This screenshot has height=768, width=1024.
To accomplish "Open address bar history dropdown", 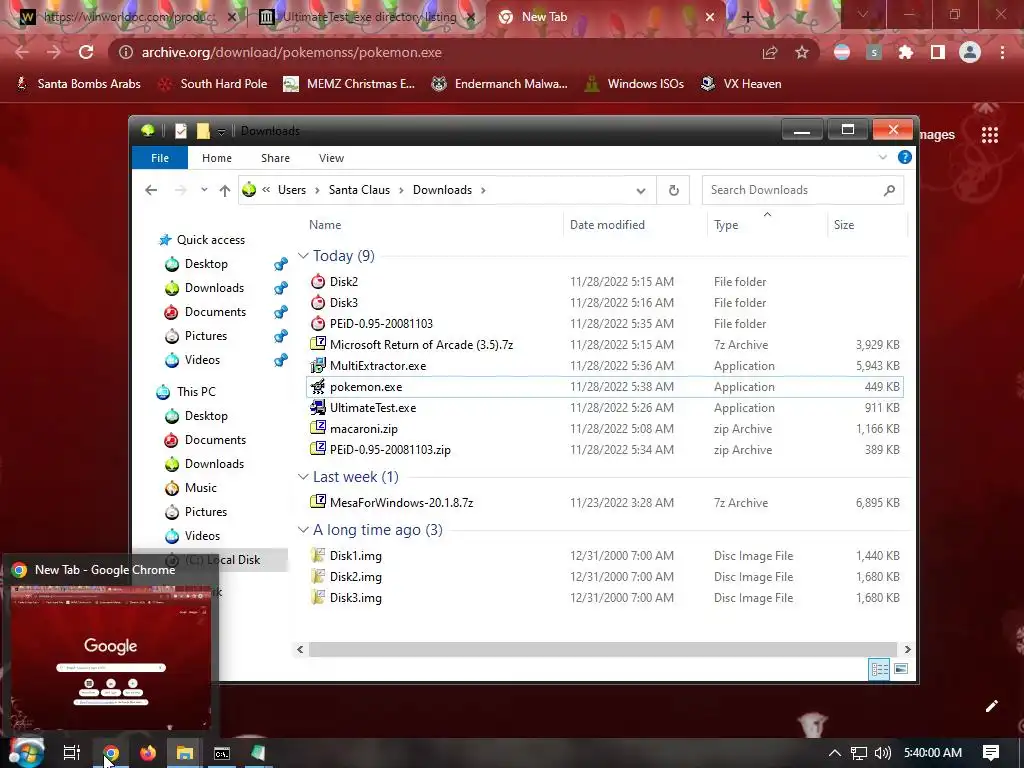I will (641, 191).
